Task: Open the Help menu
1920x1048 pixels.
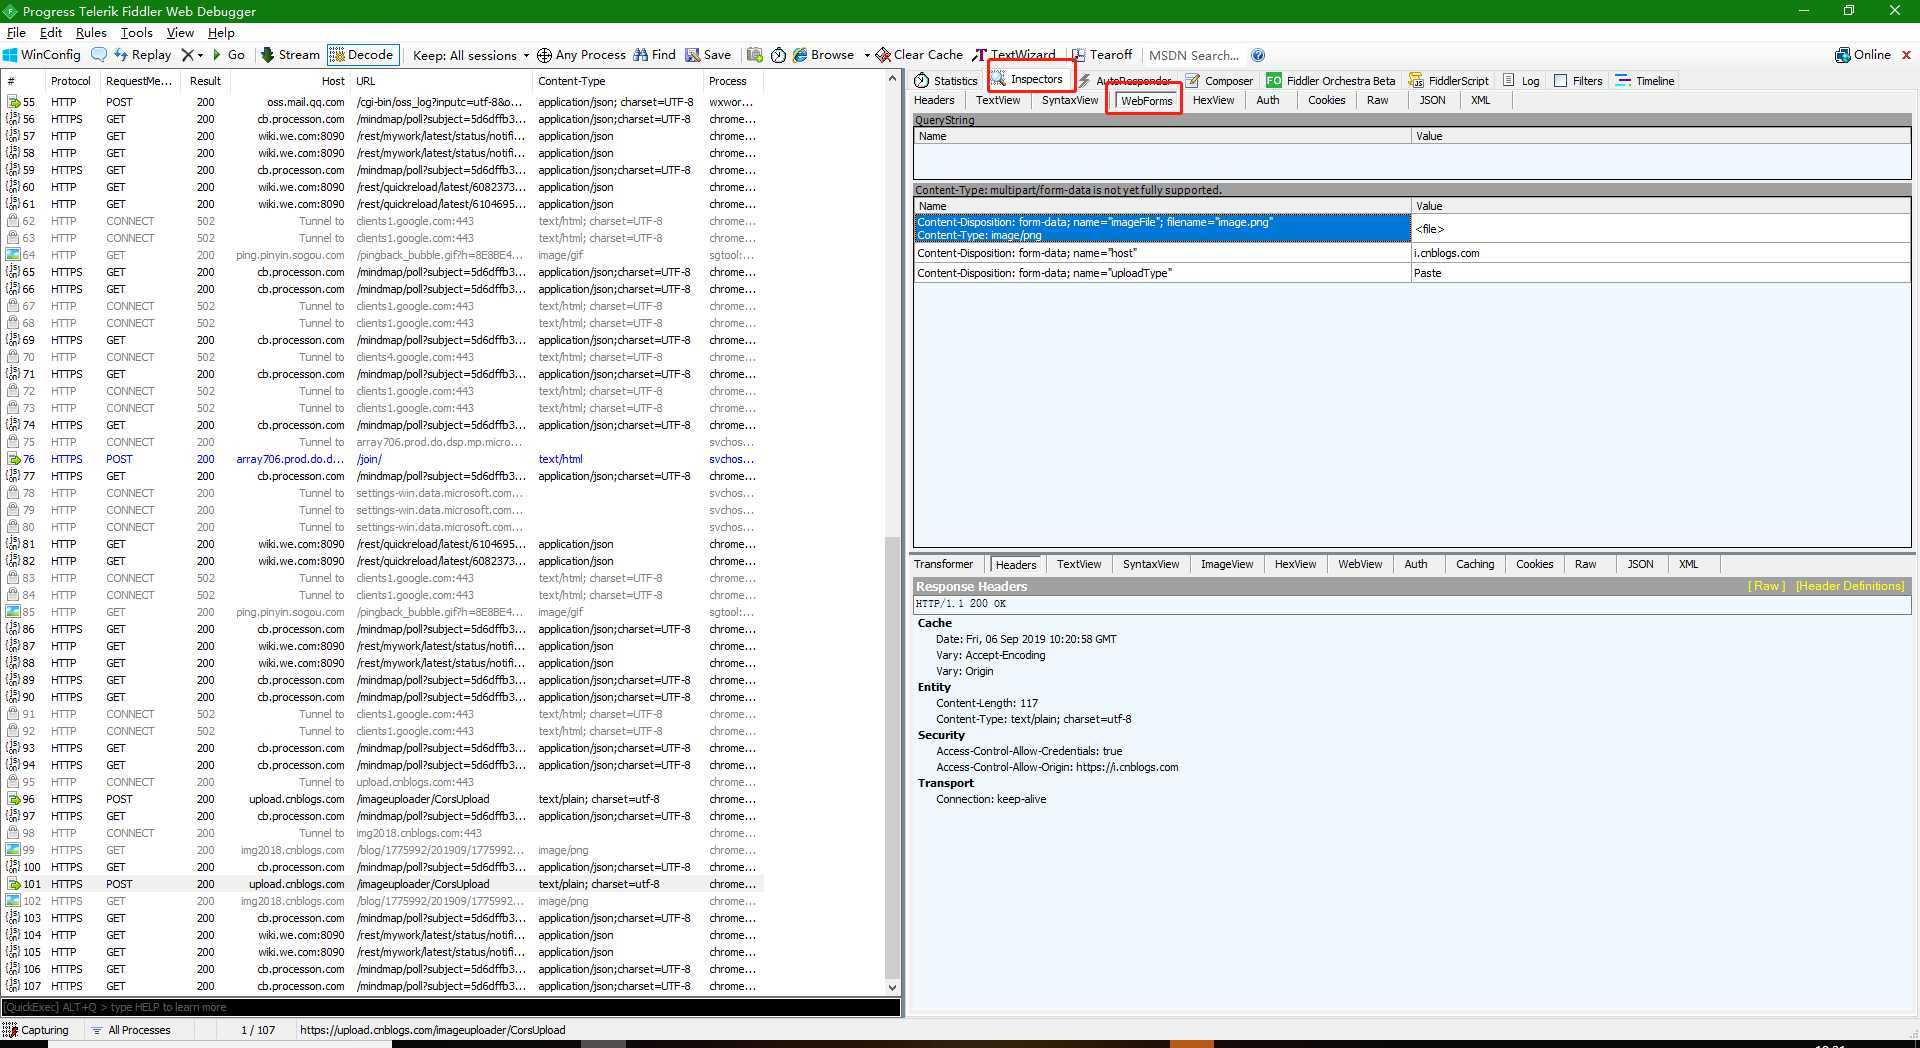Action: pyautogui.click(x=221, y=33)
